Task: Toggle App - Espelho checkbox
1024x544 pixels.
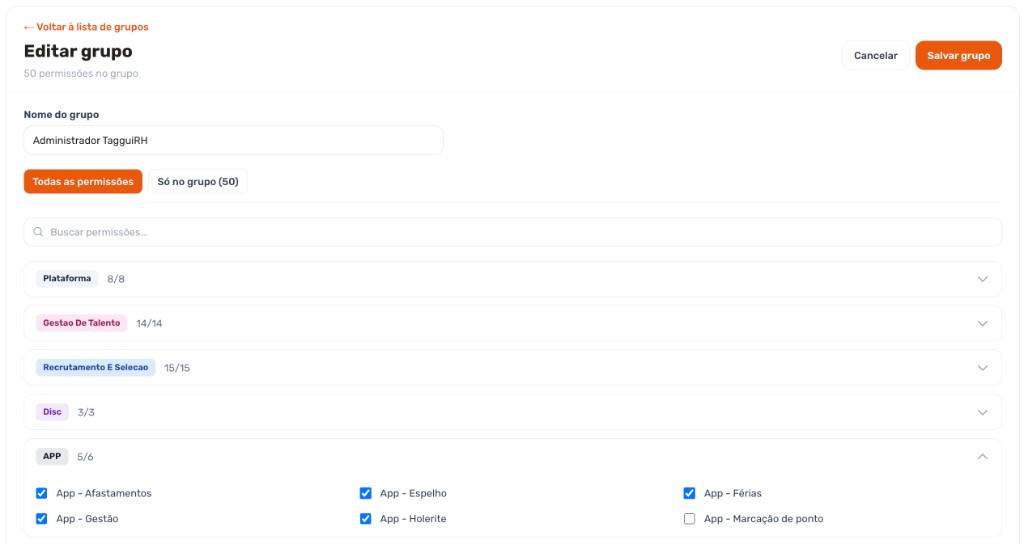Action: (x=366, y=493)
